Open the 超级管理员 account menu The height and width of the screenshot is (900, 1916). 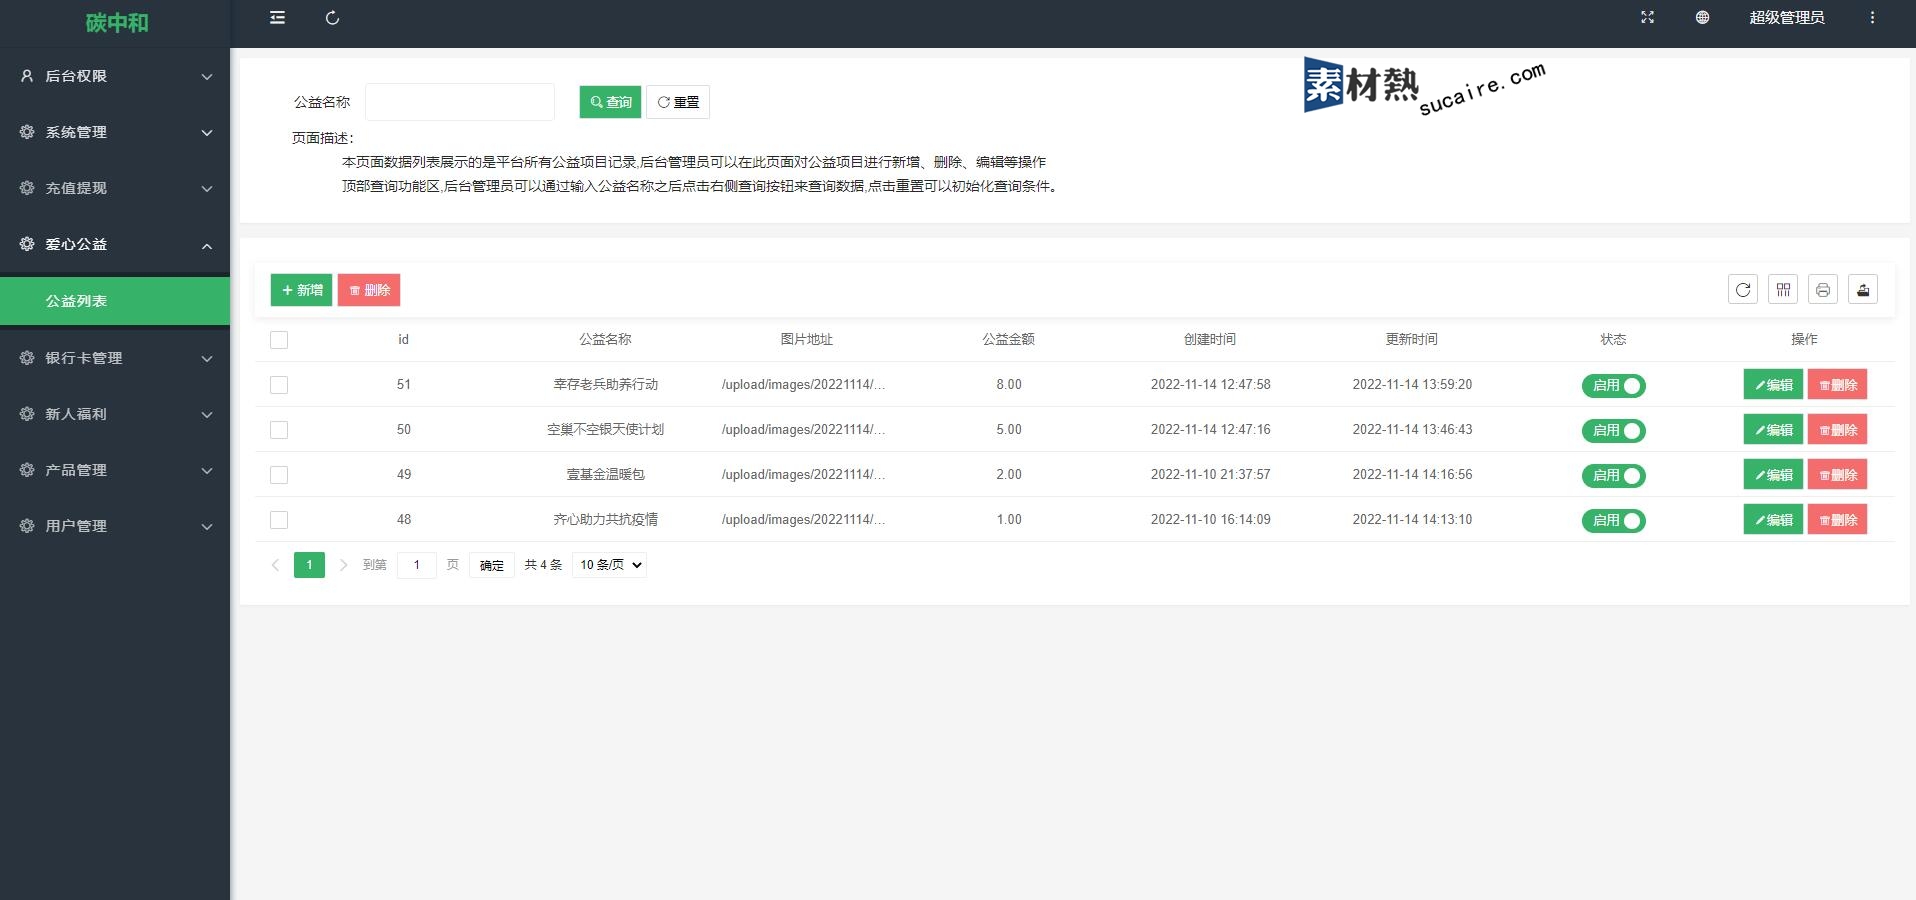click(x=1786, y=17)
